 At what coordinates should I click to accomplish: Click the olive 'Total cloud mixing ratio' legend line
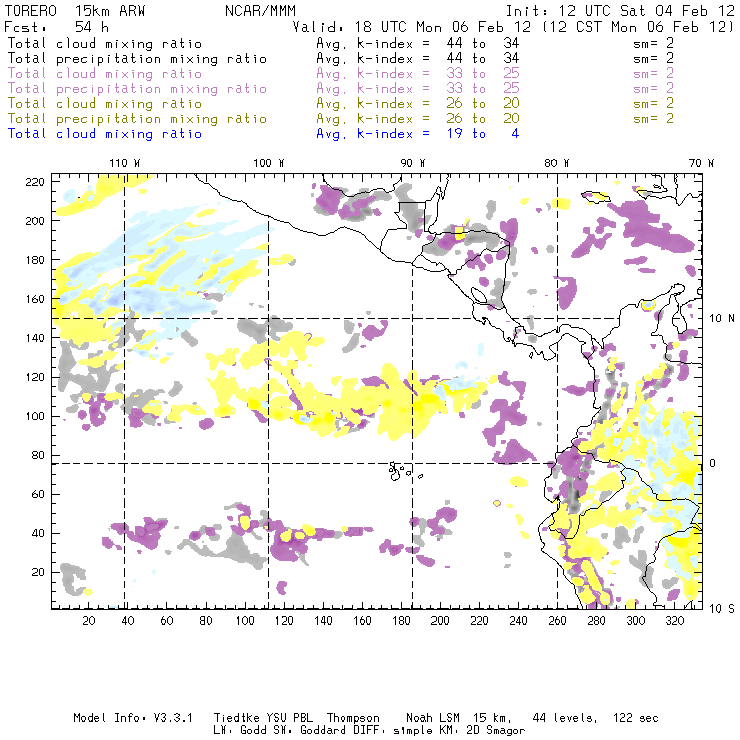point(105,103)
